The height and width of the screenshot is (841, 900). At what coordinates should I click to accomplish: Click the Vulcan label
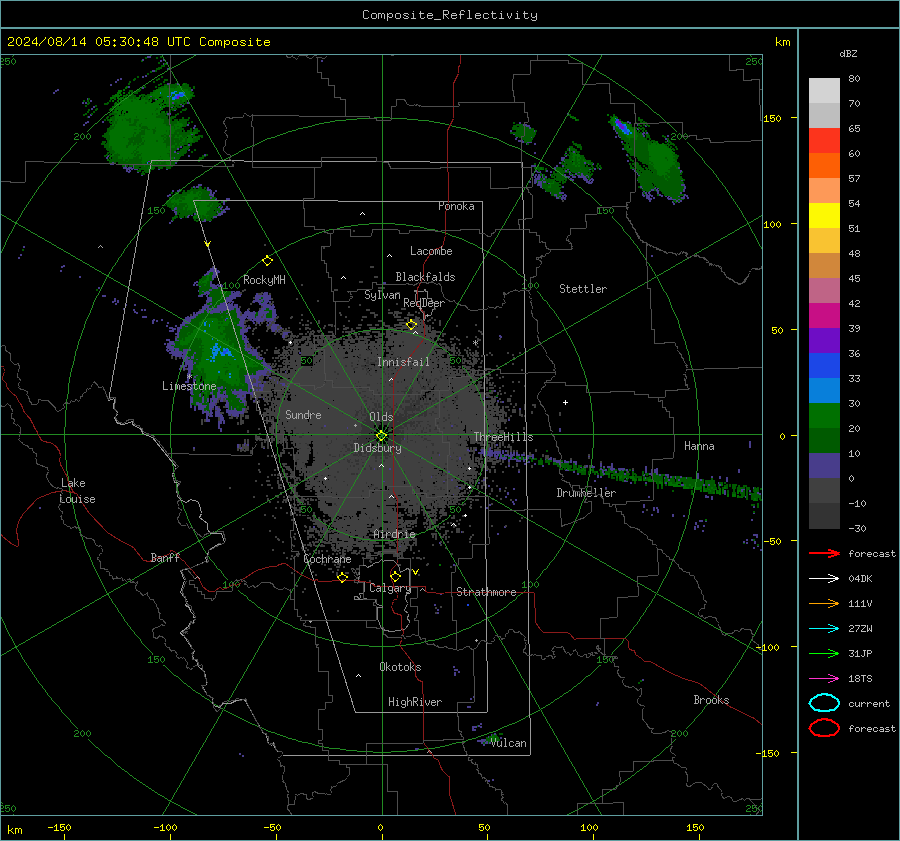click(x=508, y=743)
